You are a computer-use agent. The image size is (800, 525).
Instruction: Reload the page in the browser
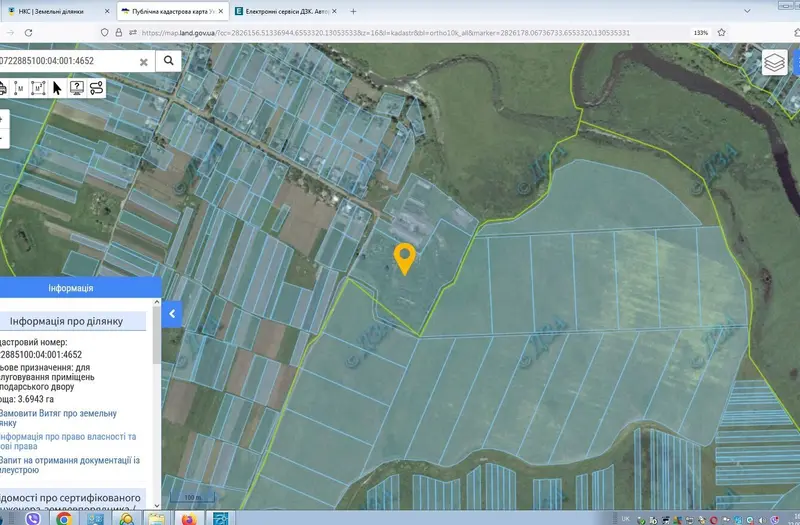29,33
